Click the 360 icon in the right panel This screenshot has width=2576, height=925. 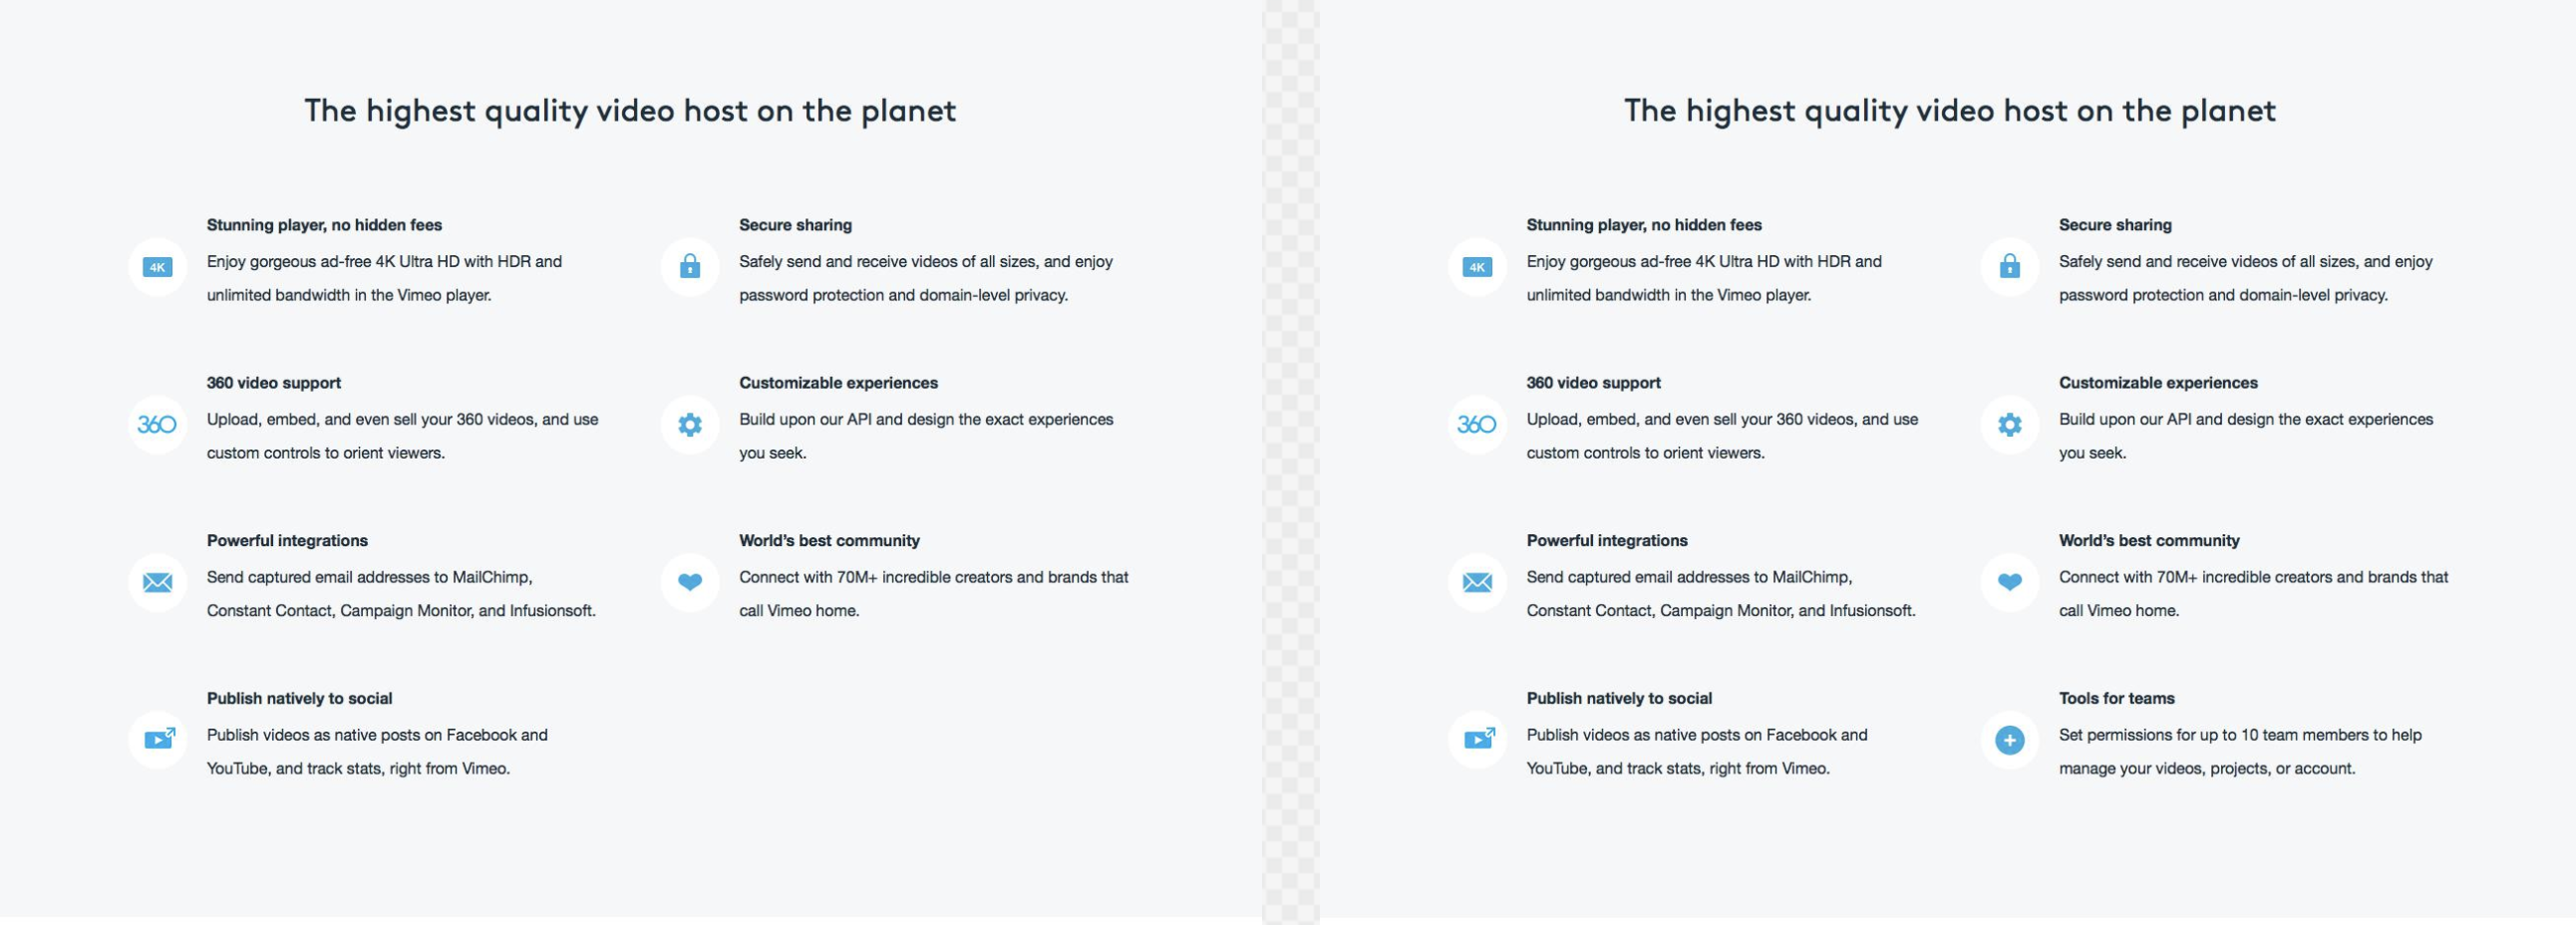tap(1477, 425)
